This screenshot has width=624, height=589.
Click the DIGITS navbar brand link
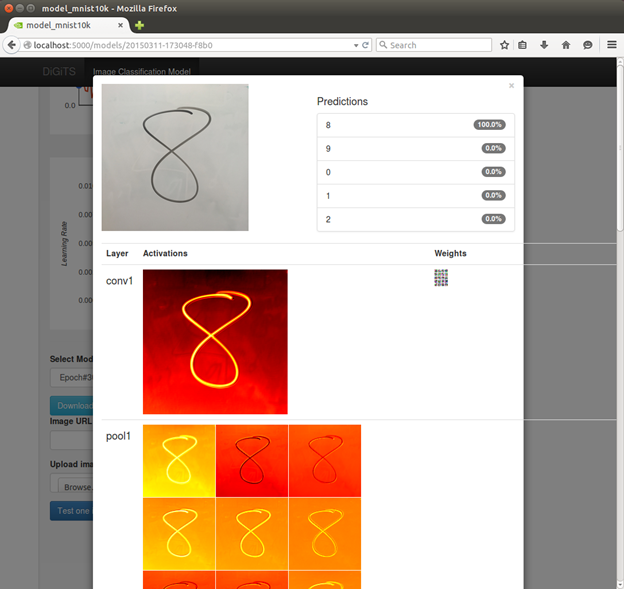click(59, 72)
